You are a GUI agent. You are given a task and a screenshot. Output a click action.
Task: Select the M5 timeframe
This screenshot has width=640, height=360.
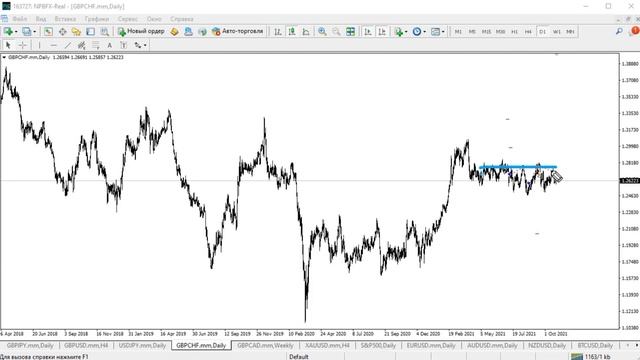[472, 31]
